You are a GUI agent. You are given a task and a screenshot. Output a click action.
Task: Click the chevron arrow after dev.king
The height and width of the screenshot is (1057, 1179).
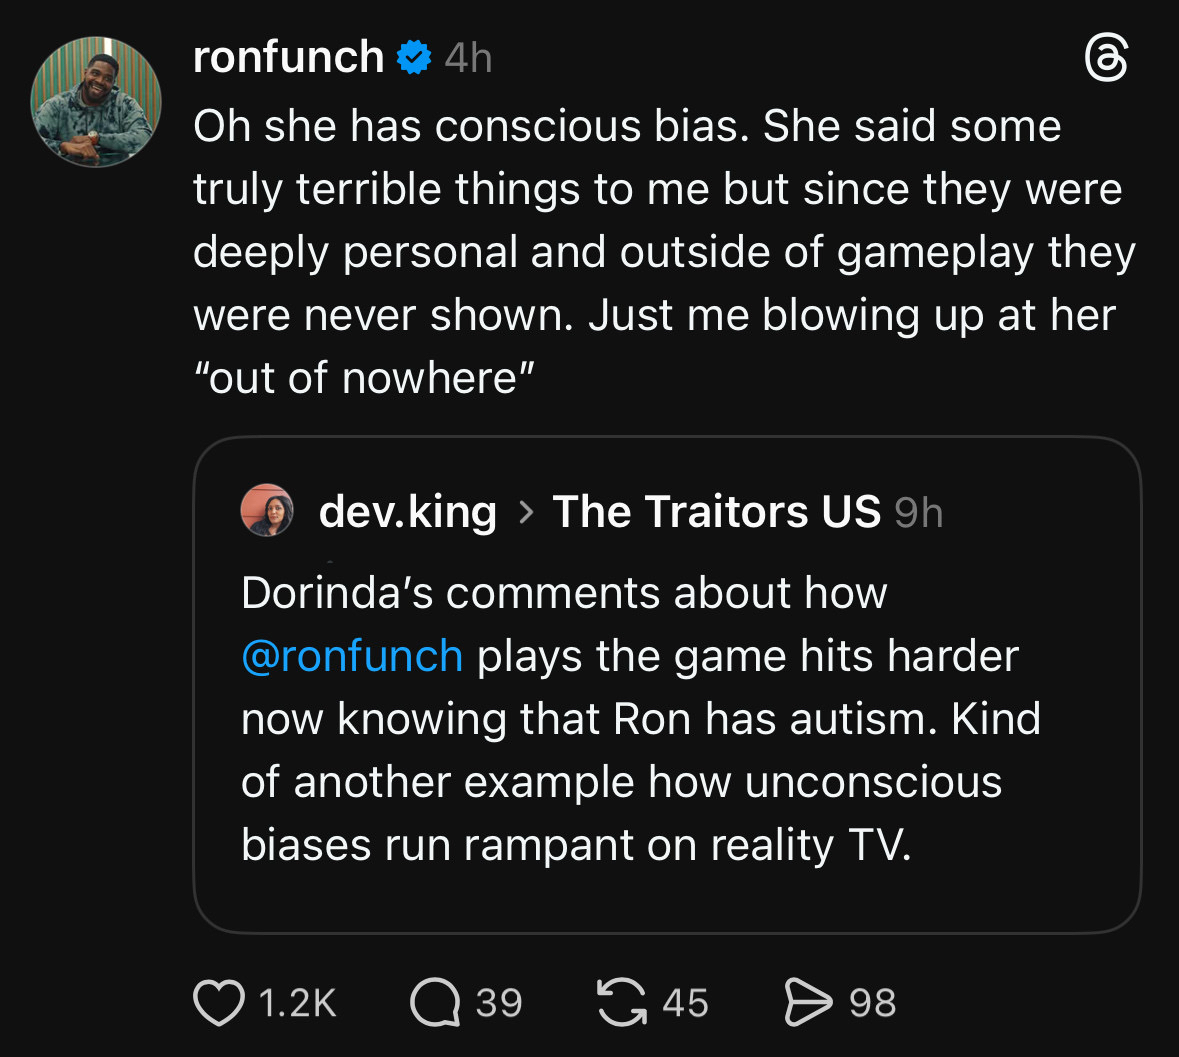pos(525,512)
